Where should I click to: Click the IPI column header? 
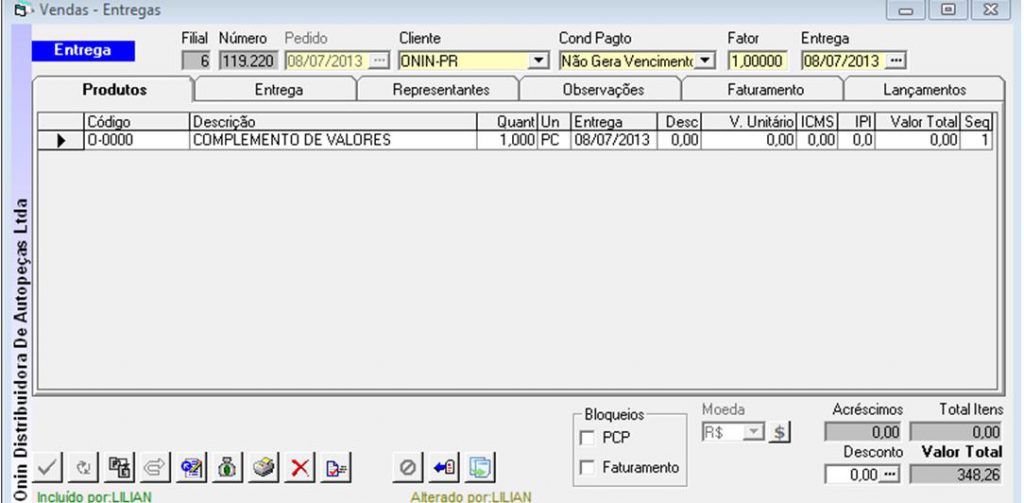pyautogui.click(x=856, y=122)
